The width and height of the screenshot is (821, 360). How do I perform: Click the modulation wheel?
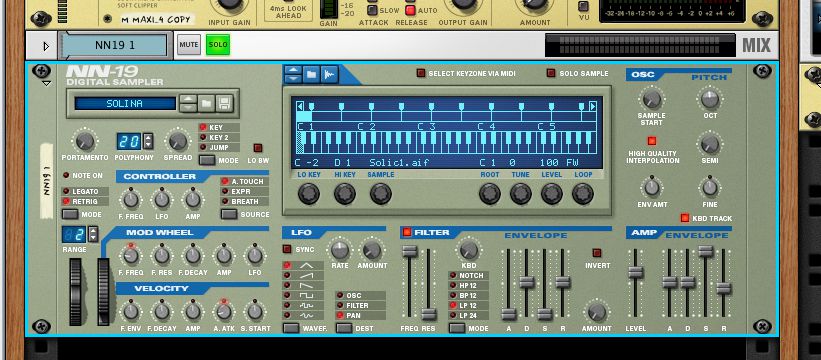103,292
